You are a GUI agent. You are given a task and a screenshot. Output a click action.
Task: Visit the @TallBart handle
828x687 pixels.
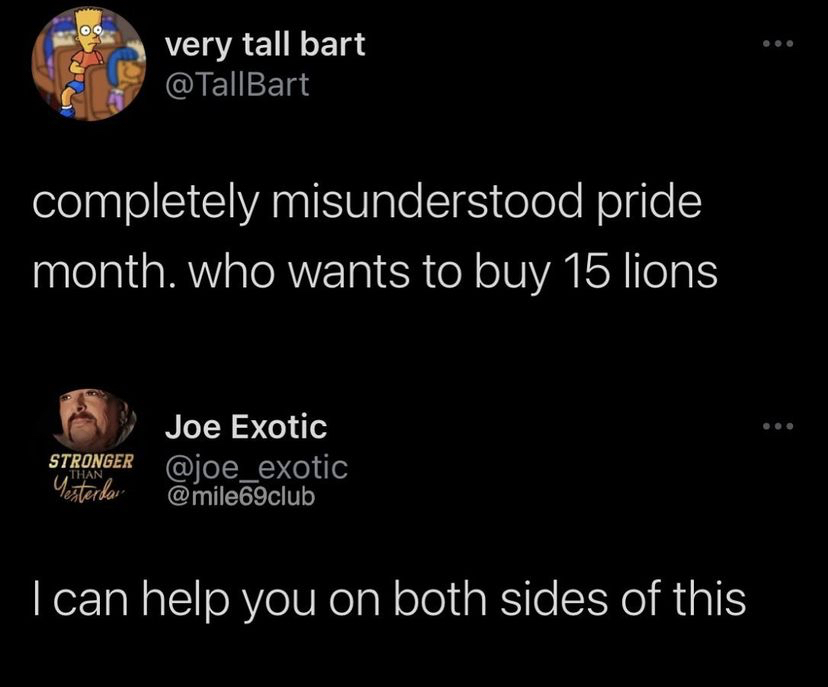click(237, 84)
